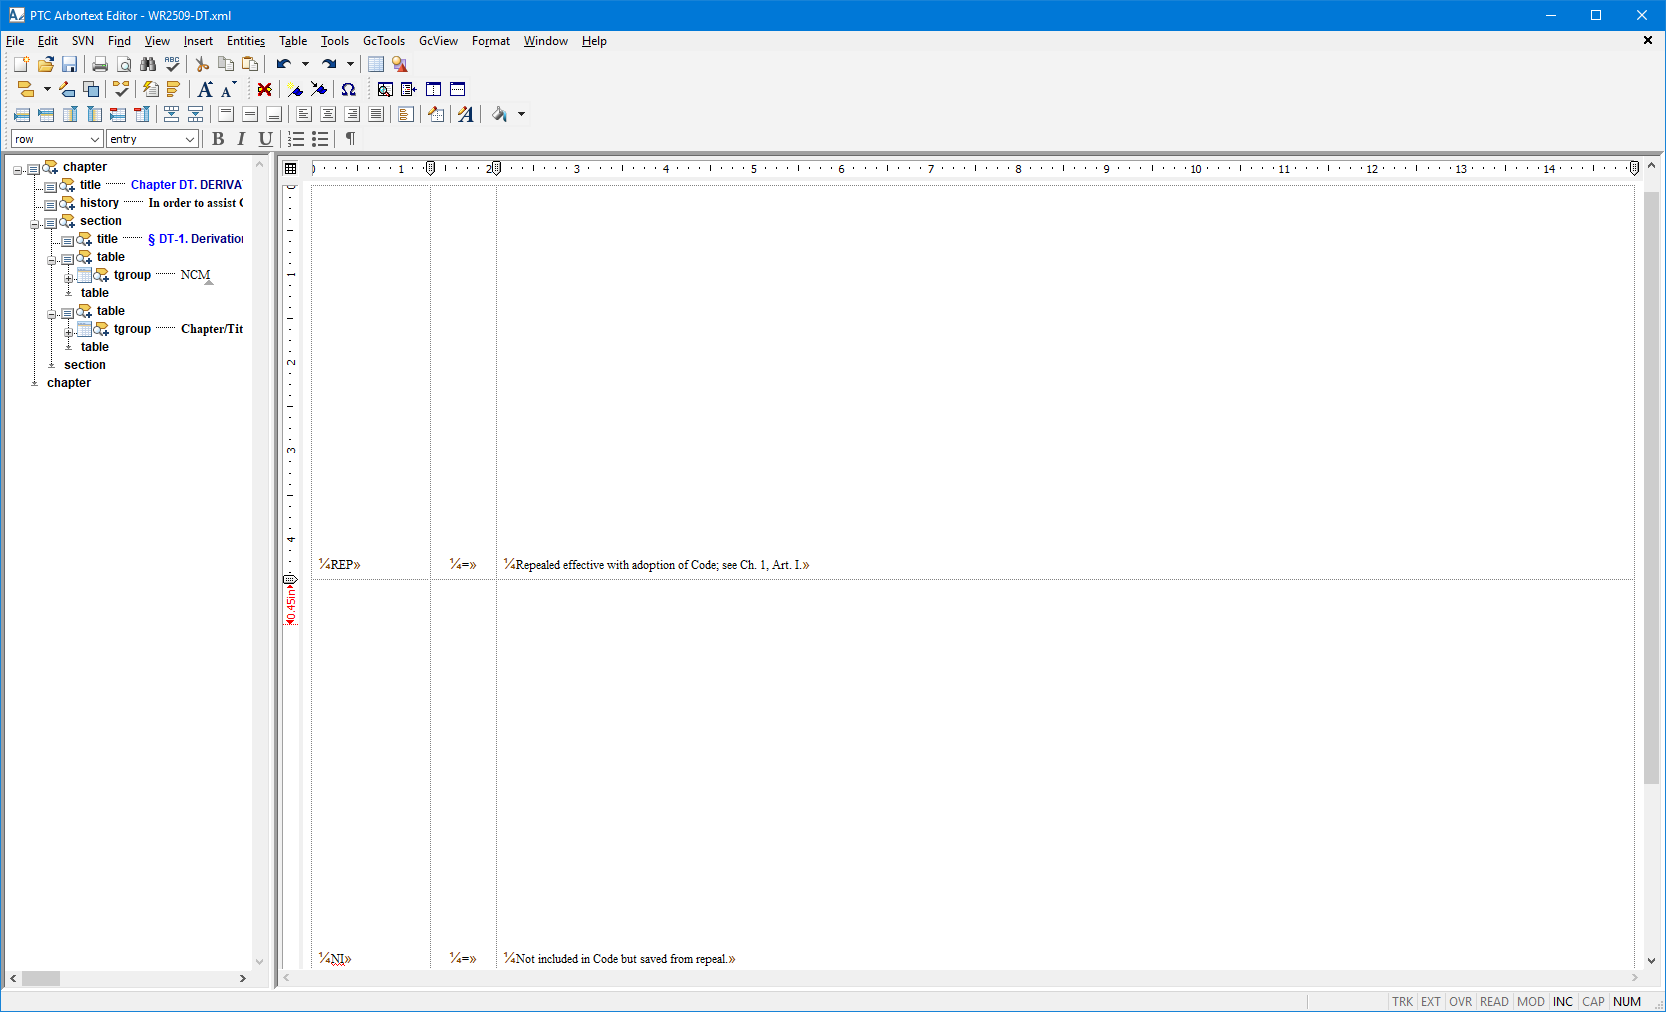Click the New document icon

pos(21,64)
